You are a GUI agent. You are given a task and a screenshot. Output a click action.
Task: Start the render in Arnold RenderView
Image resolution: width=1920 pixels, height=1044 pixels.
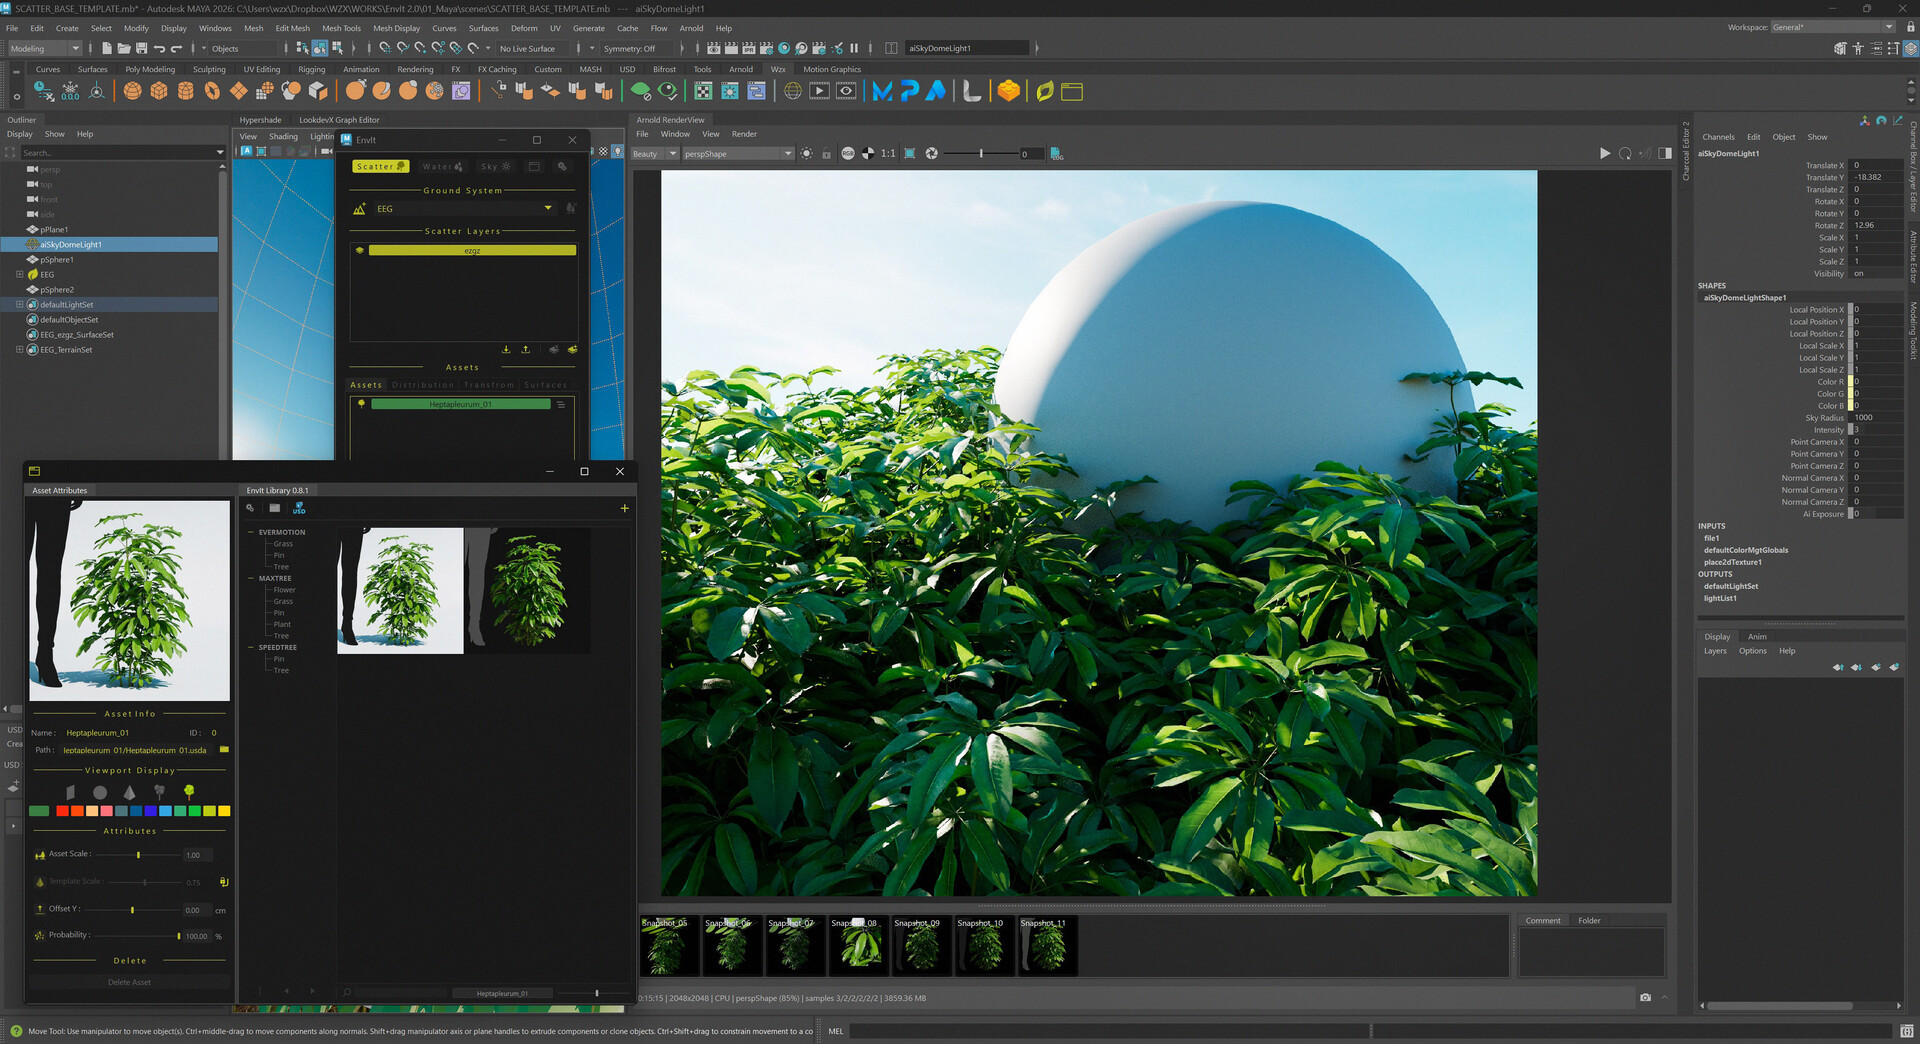tap(1605, 153)
